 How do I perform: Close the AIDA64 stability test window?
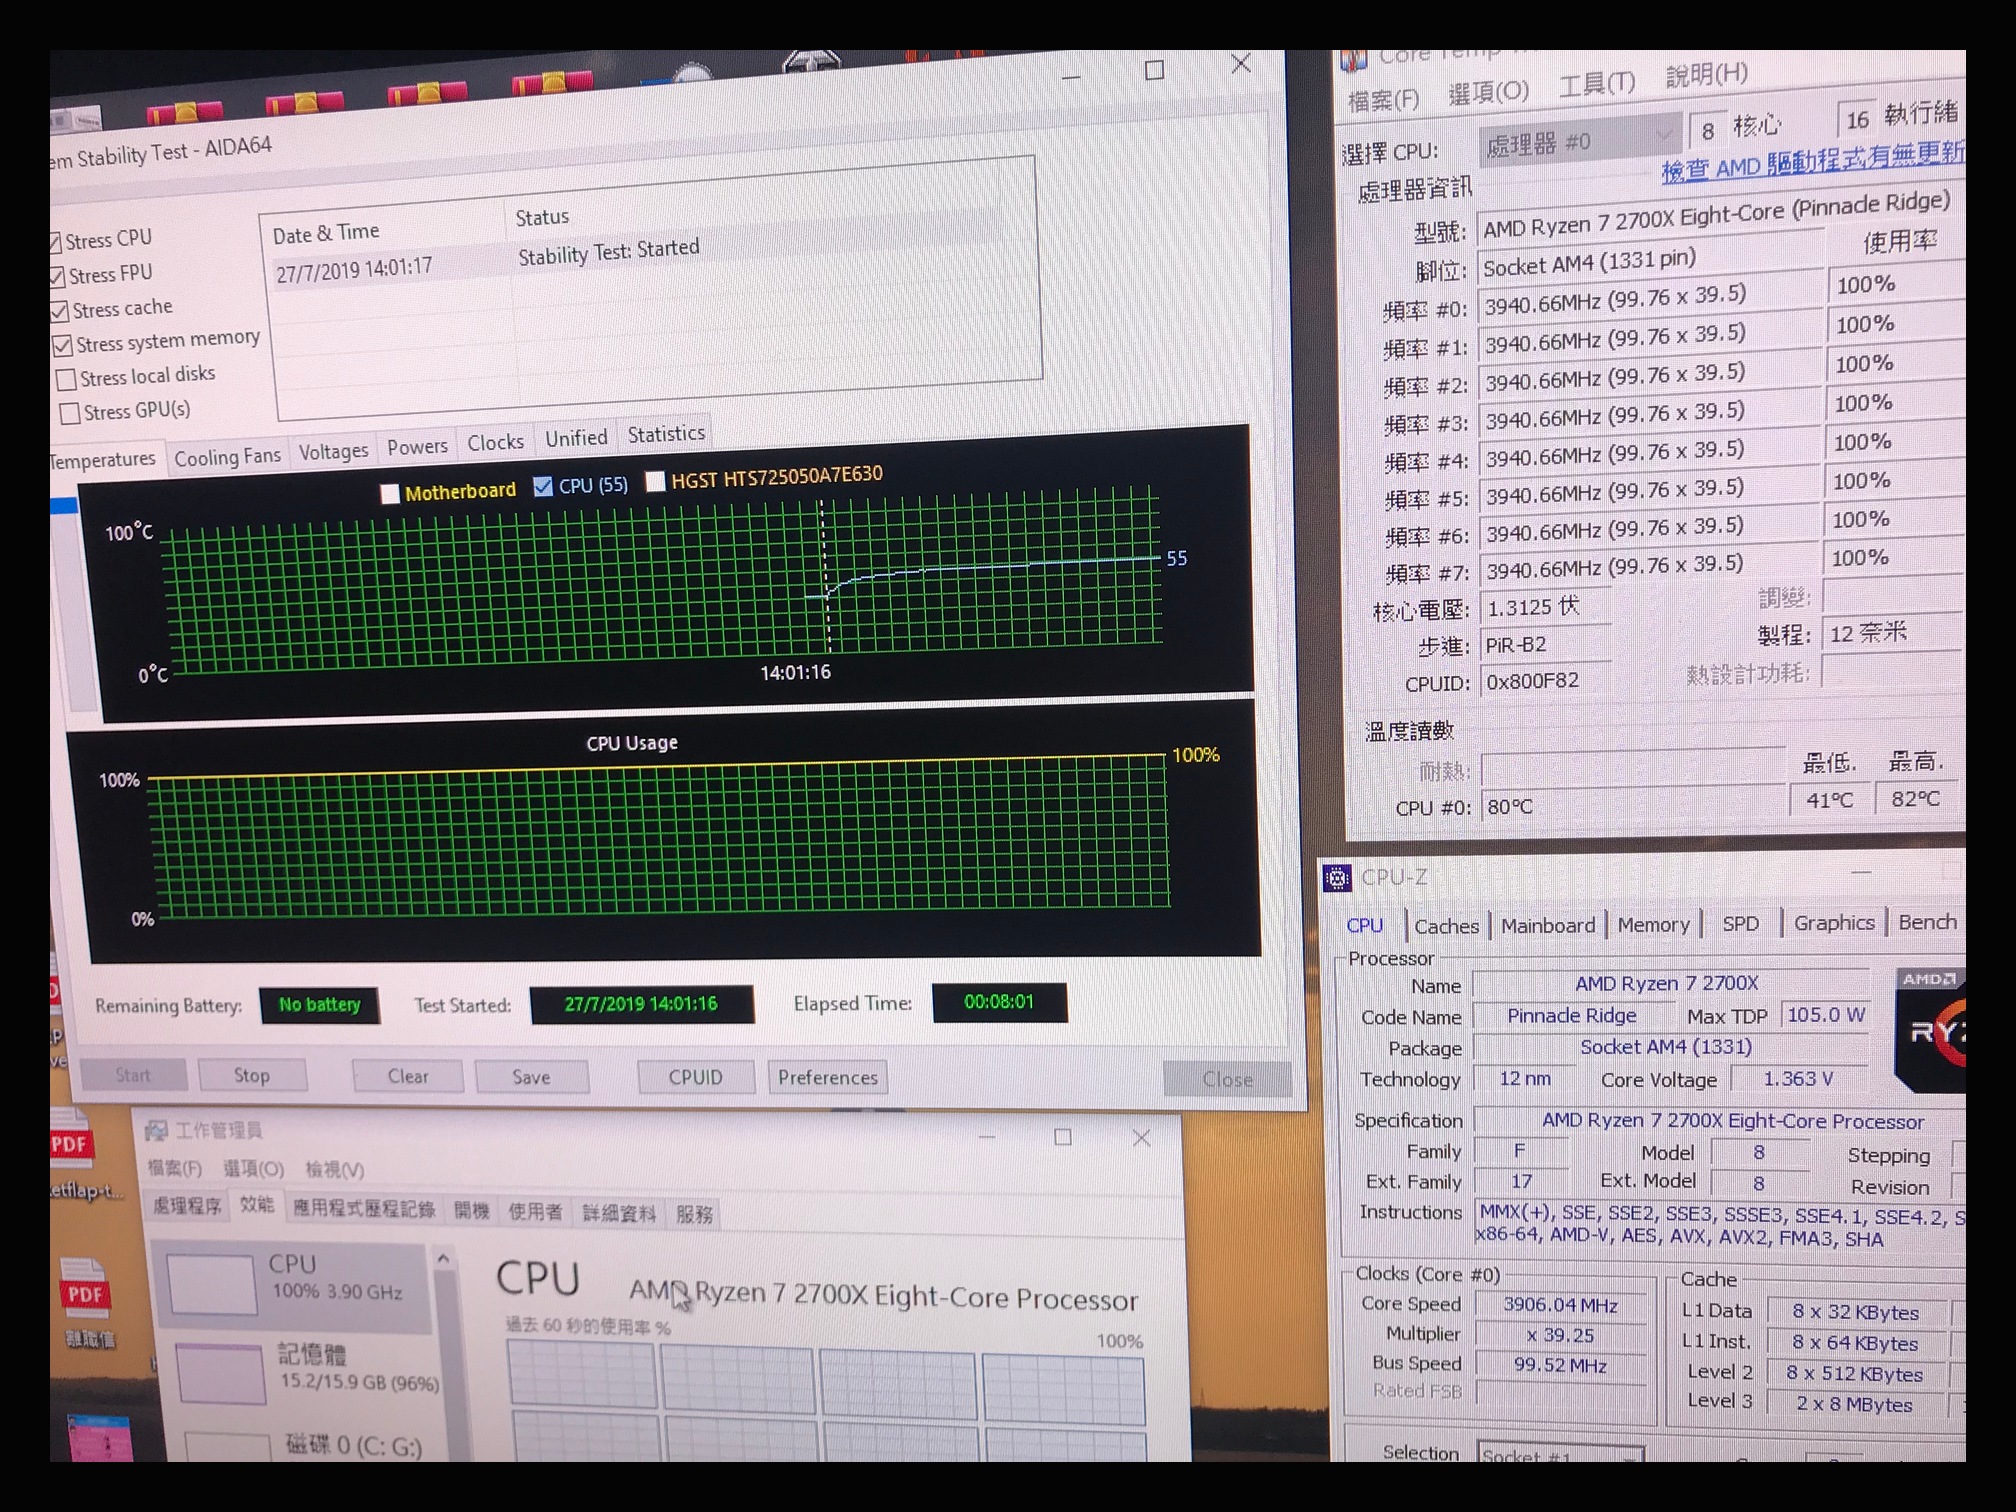tap(1241, 64)
